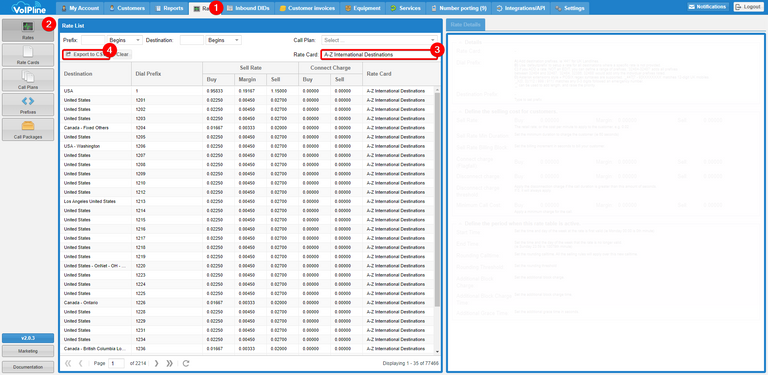This screenshot has height=375, width=768.
Task: Select the Canada - Fixed Others row
Action: click(x=247, y=128)
